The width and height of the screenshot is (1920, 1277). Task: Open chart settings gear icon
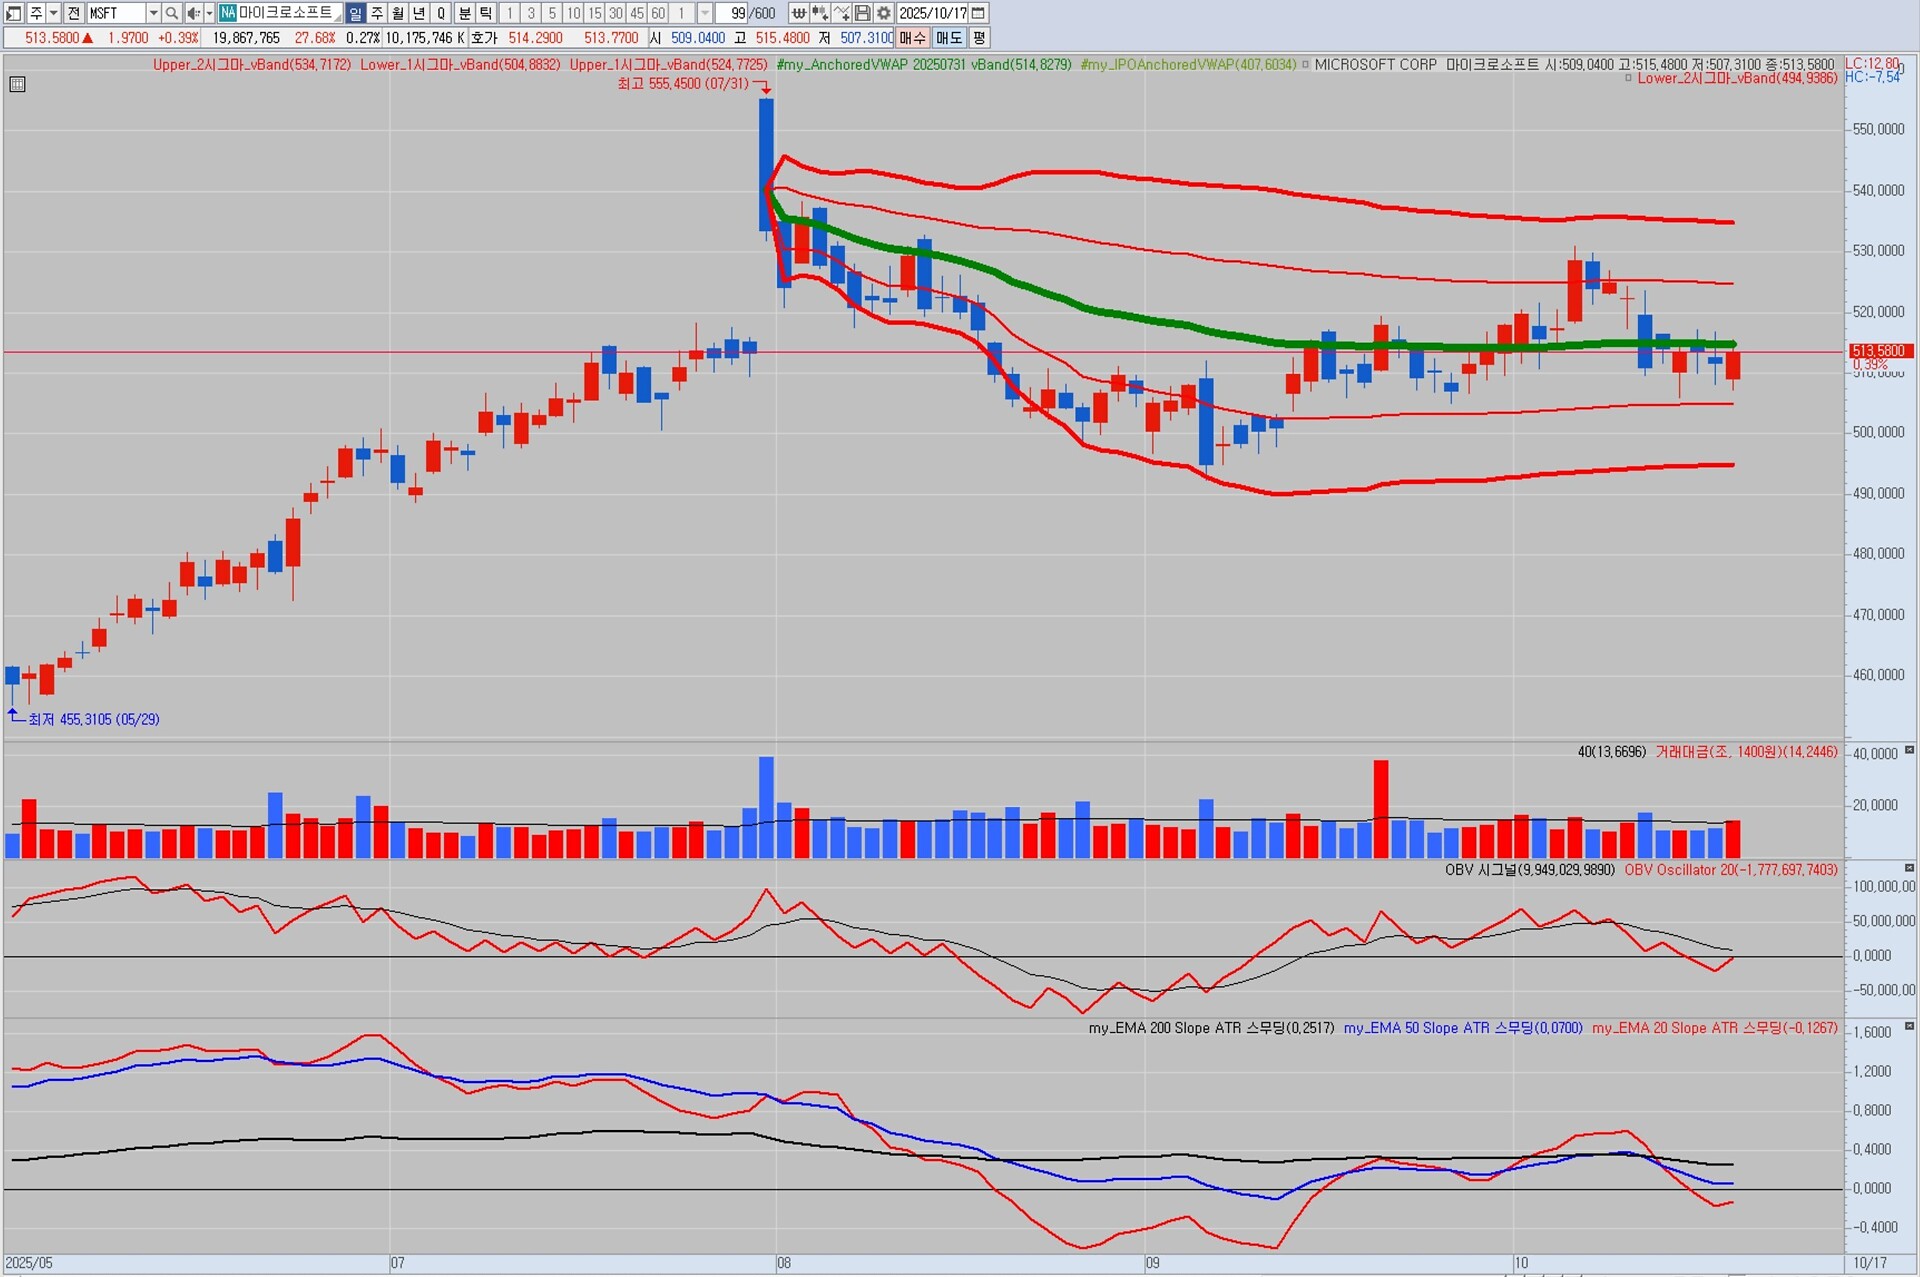tap(884, 13)
